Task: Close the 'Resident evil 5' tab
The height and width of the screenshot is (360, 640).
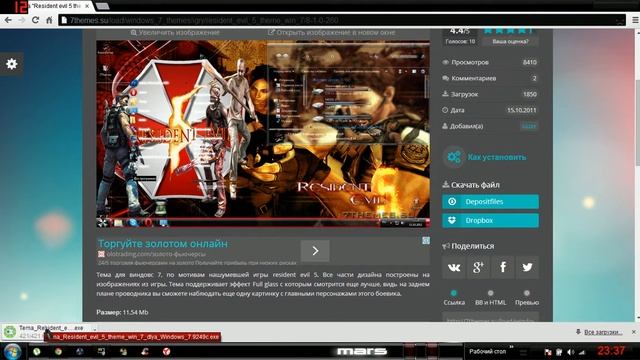Action: pos(87,6)
